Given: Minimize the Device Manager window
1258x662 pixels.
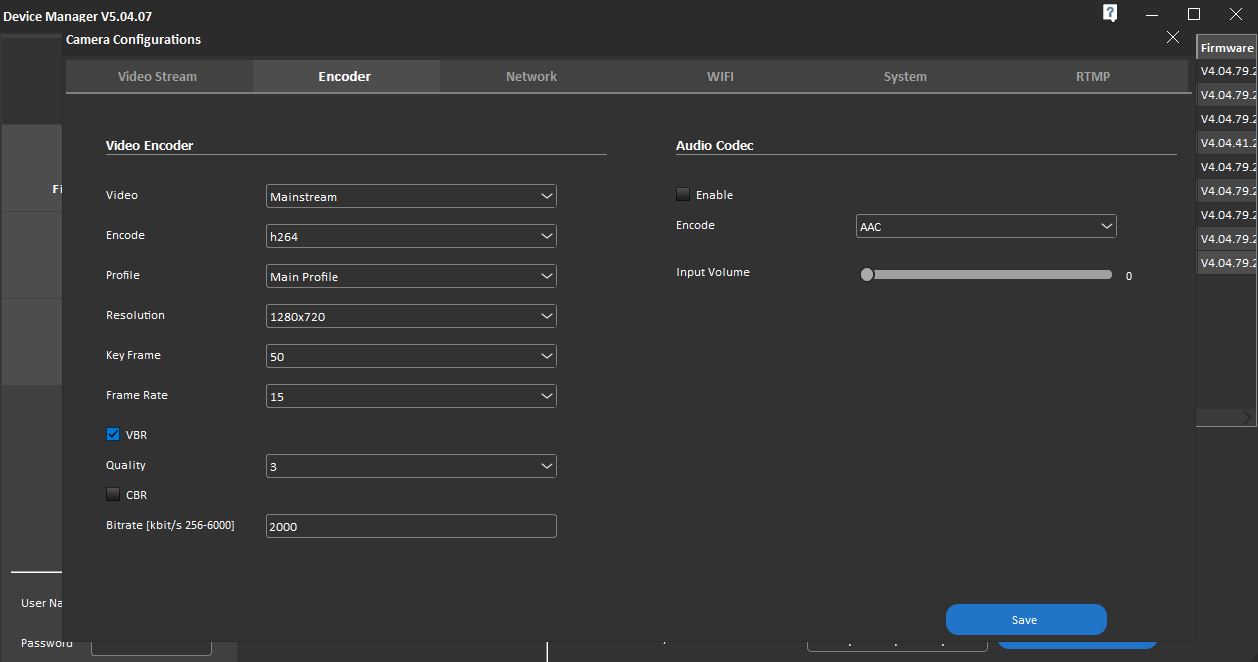Looking at the screenshot, I should pyautogui.click(x=1152, y=14).
